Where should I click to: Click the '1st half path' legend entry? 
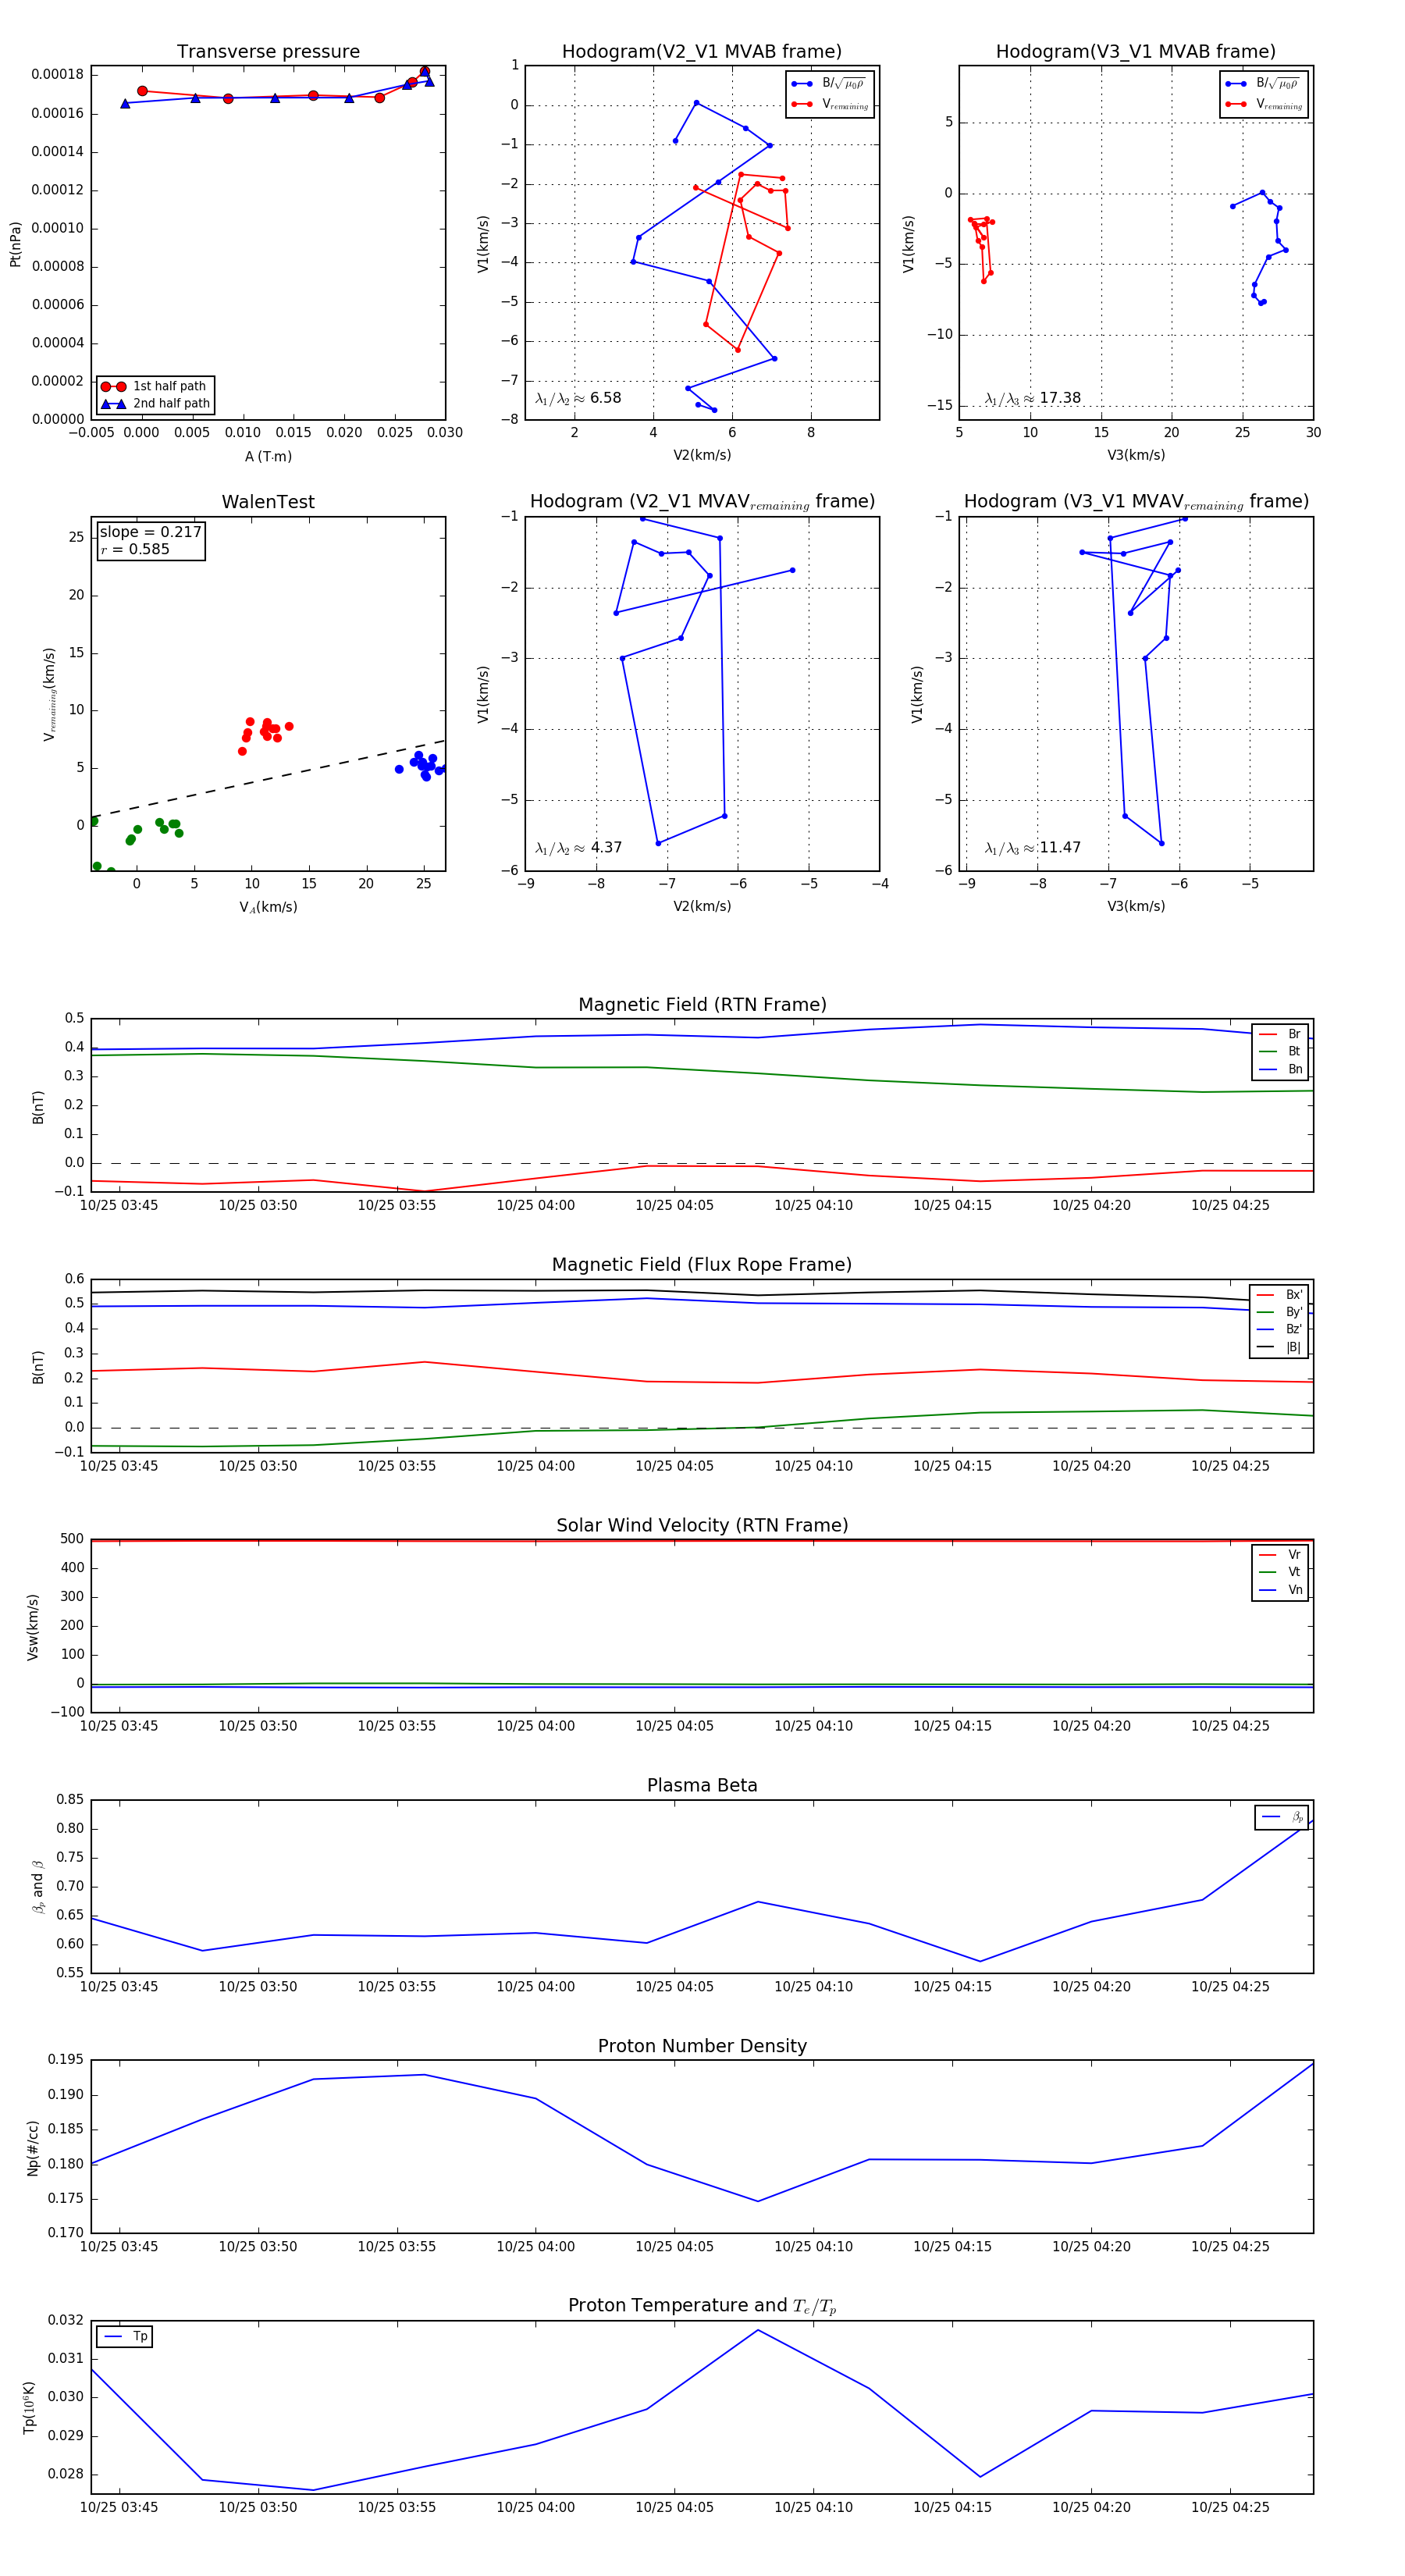(155, 386)
